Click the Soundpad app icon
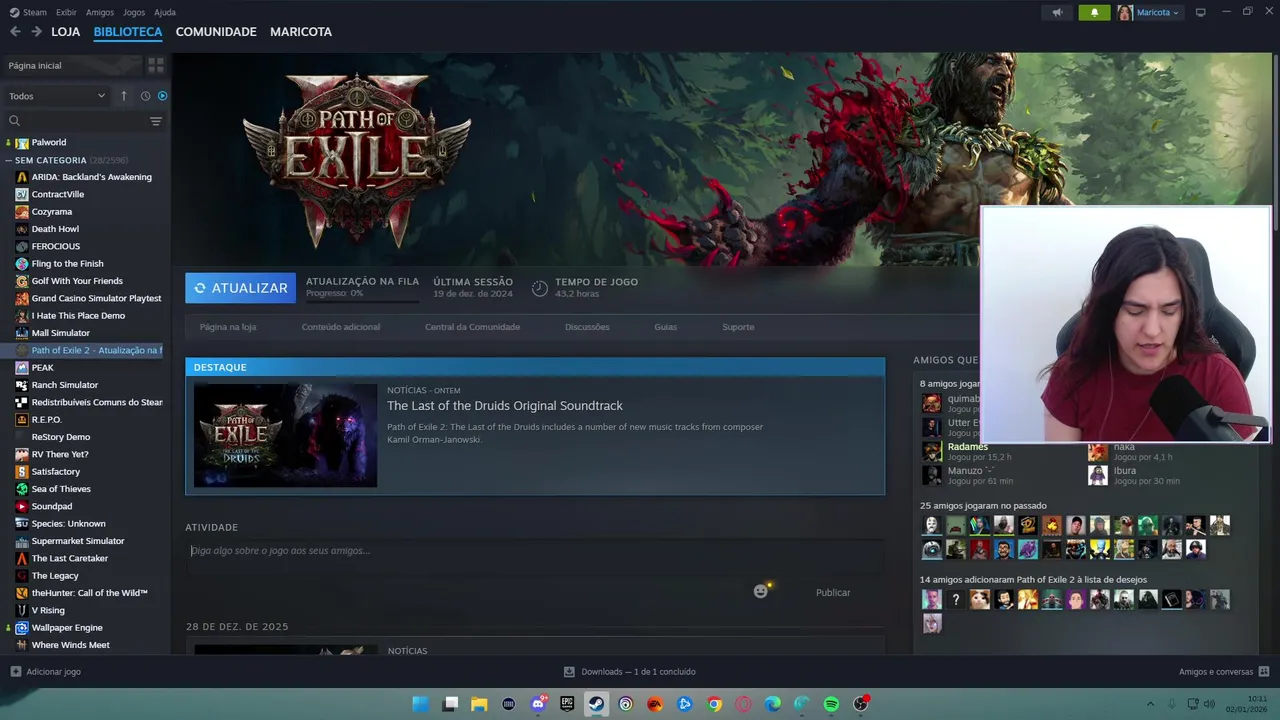This screenshot has height=720, width=1280. pyautogui.click(x=22, y=506)
